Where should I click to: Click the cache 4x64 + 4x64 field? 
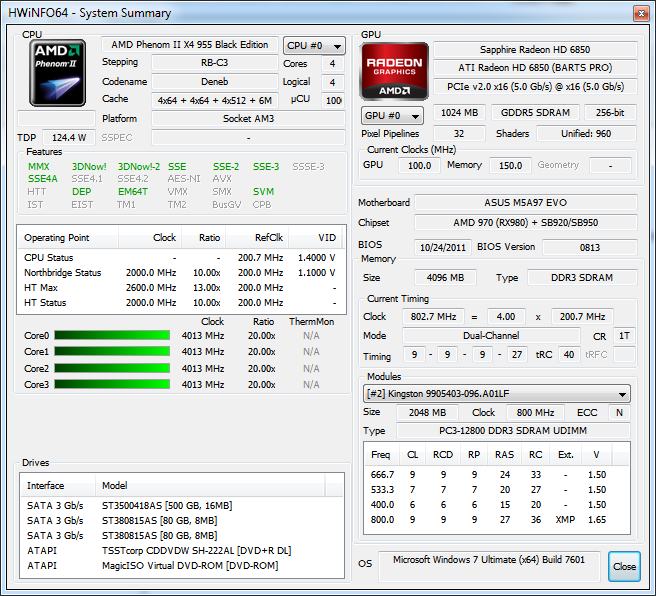pyautogui.click(x=215, y=100)
